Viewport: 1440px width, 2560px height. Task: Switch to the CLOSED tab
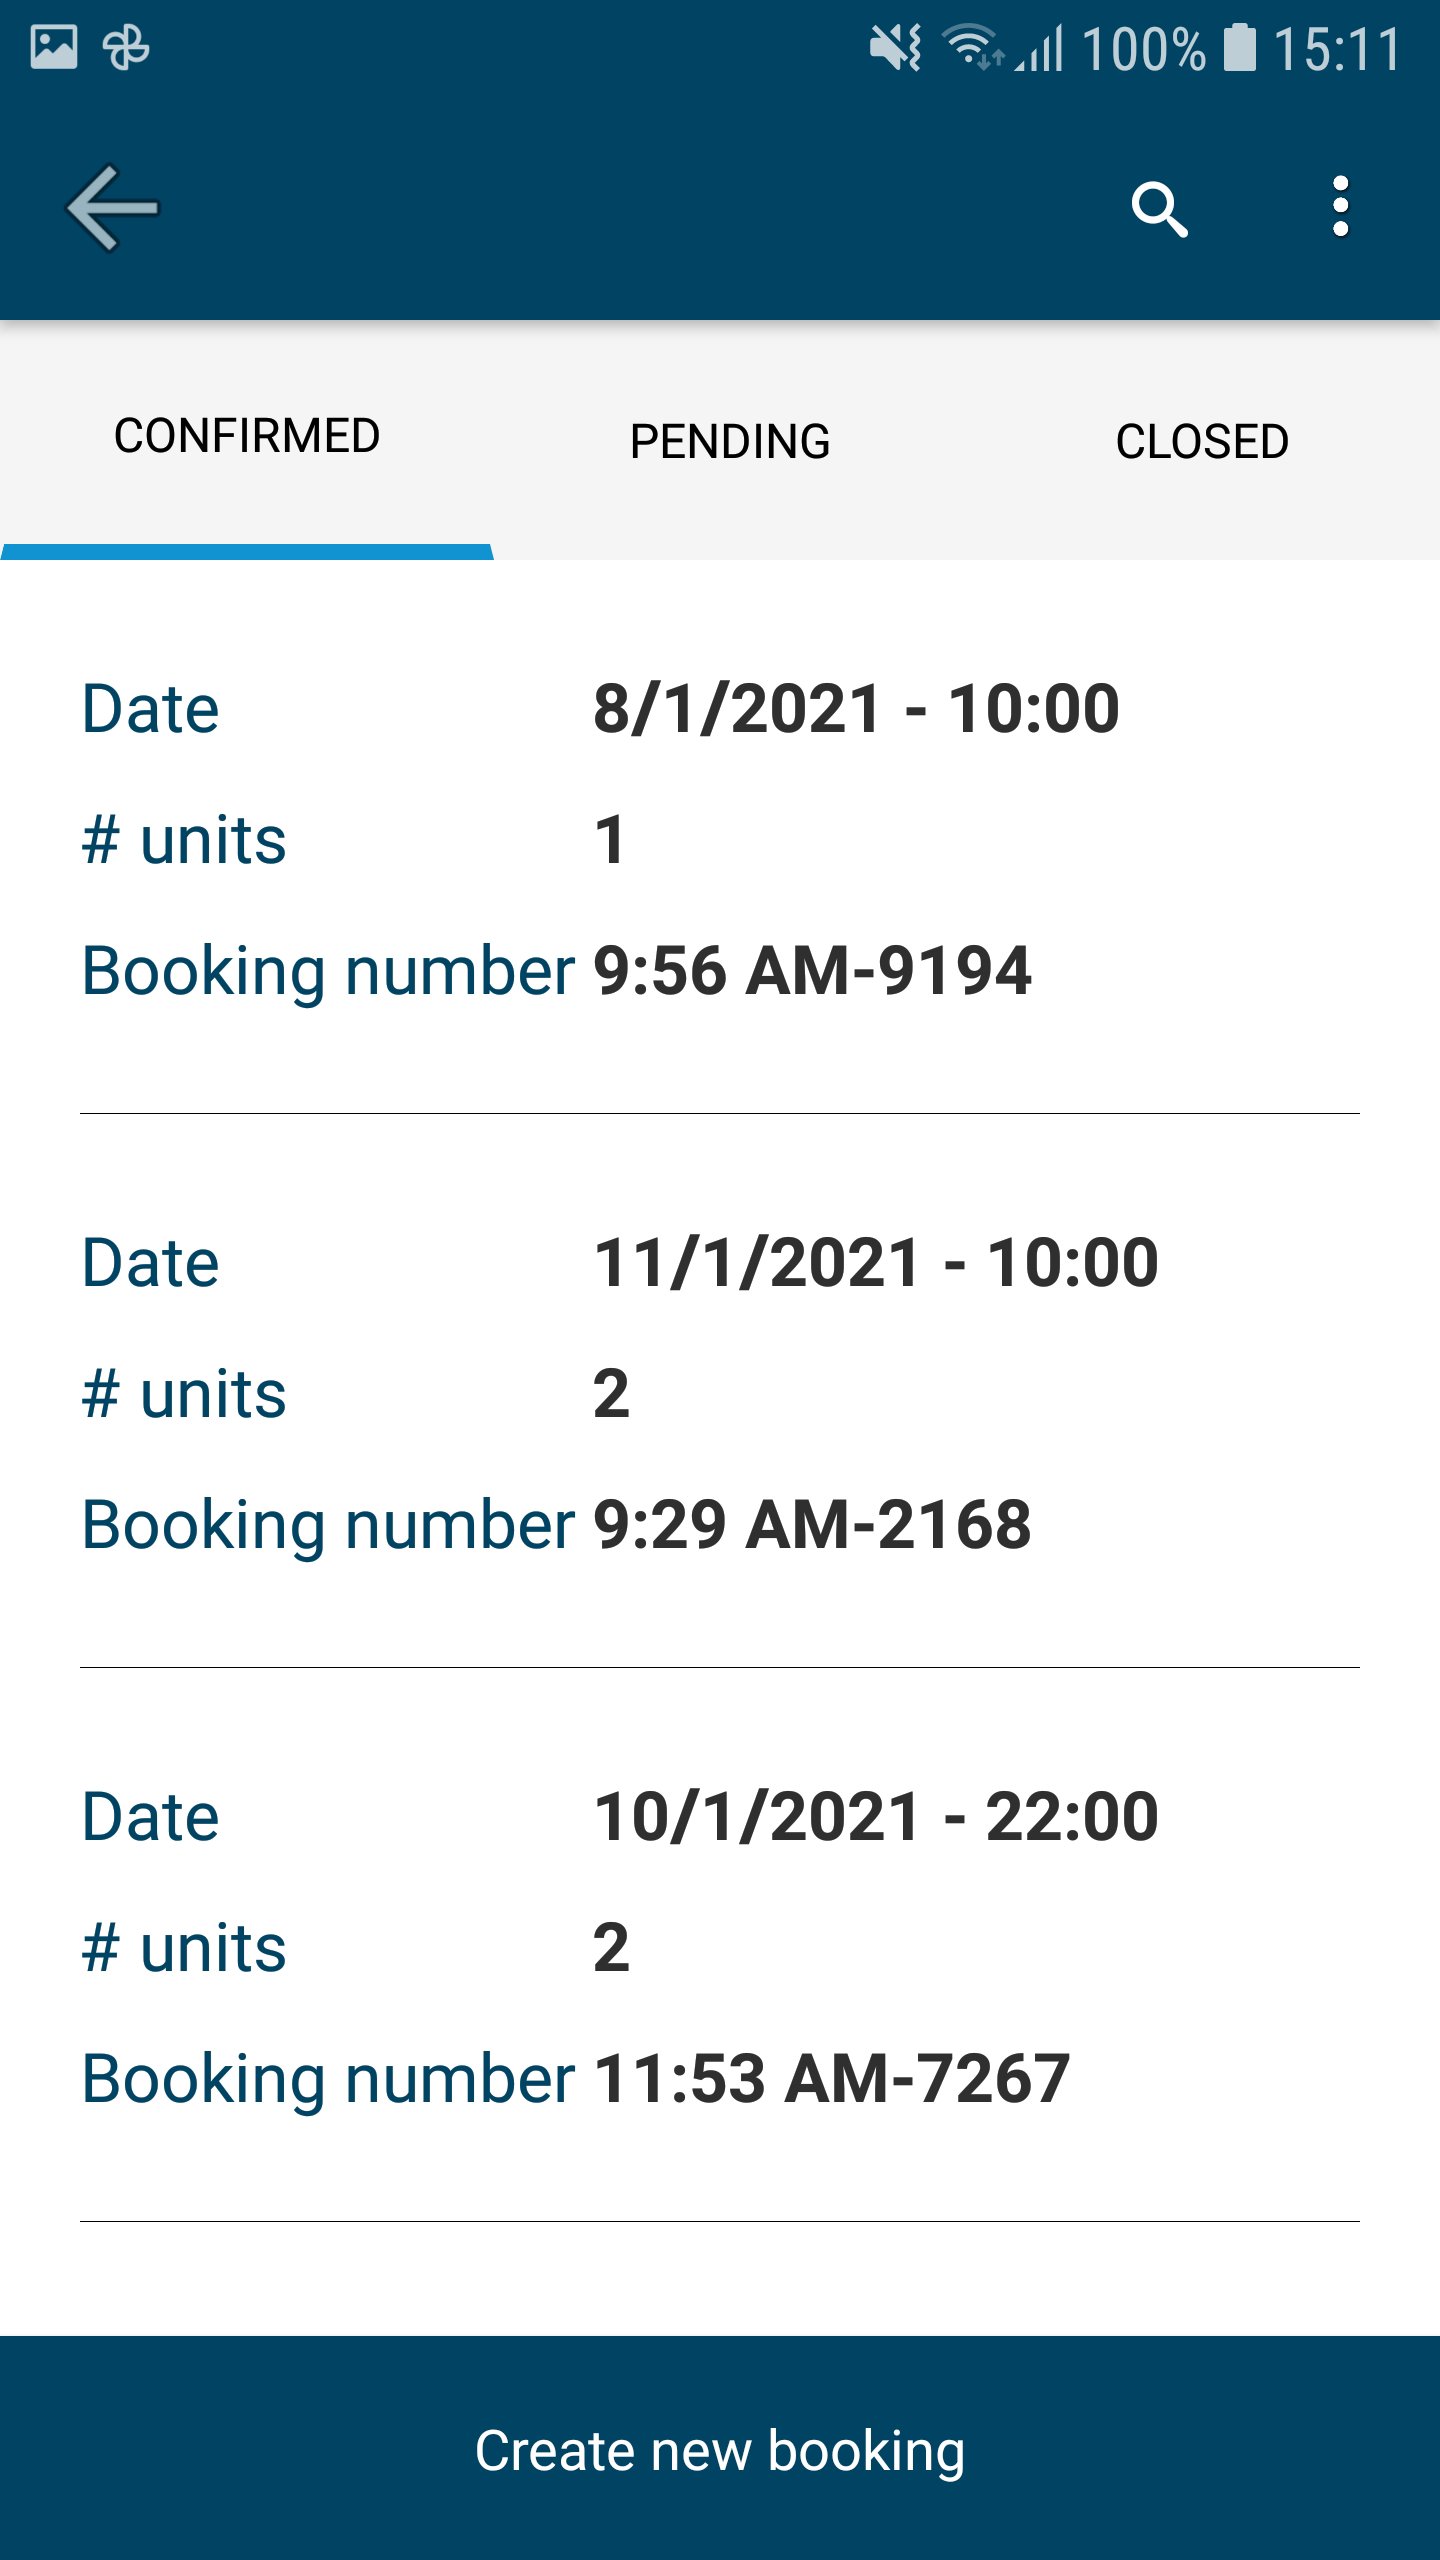[x=1201, y=441]
